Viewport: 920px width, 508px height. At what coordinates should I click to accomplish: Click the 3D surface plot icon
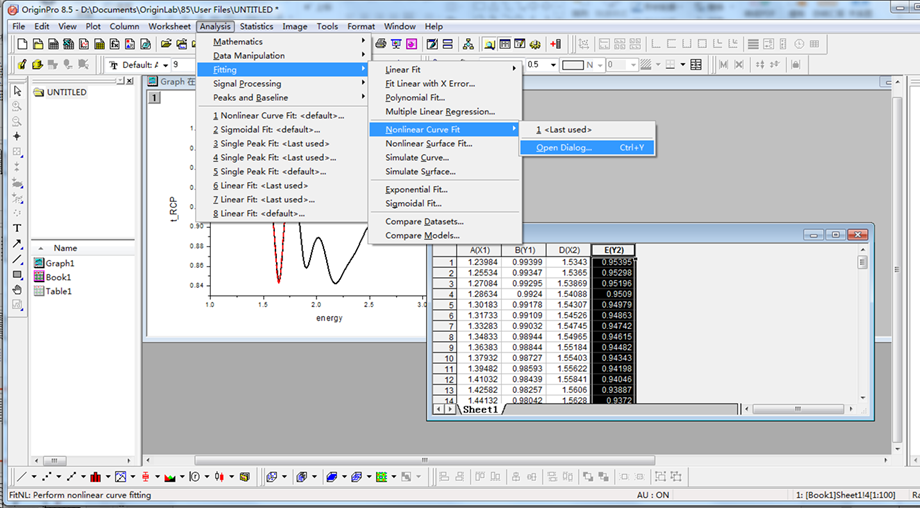332,477
